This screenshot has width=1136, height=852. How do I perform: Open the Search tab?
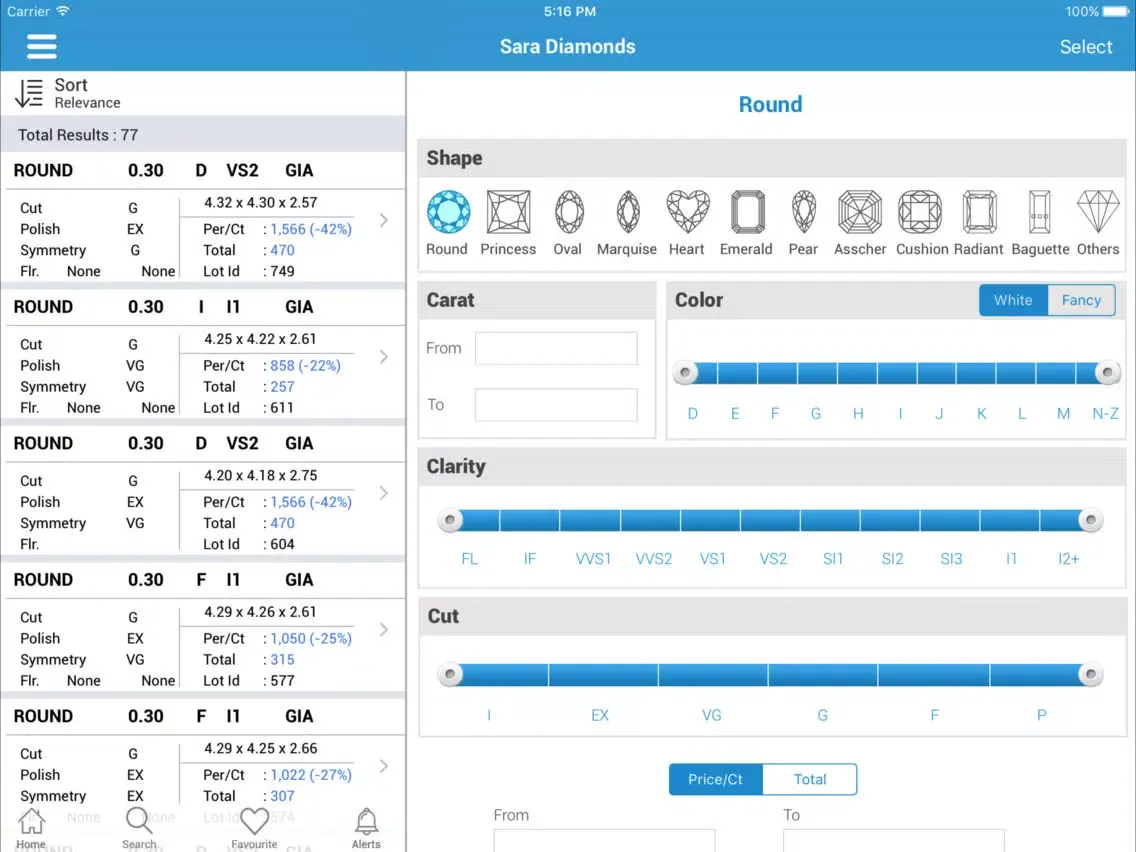139,829
